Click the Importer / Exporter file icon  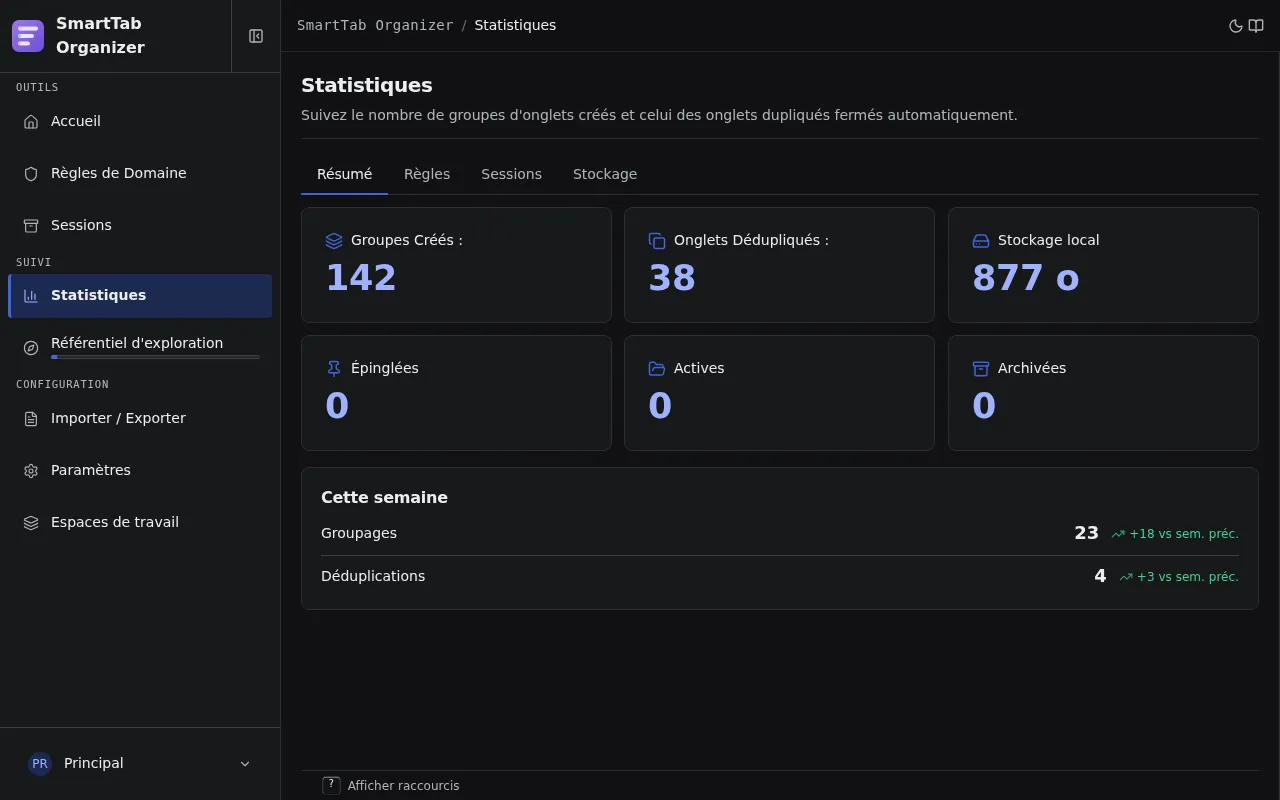pyautogui.click(x=31, y=418)
